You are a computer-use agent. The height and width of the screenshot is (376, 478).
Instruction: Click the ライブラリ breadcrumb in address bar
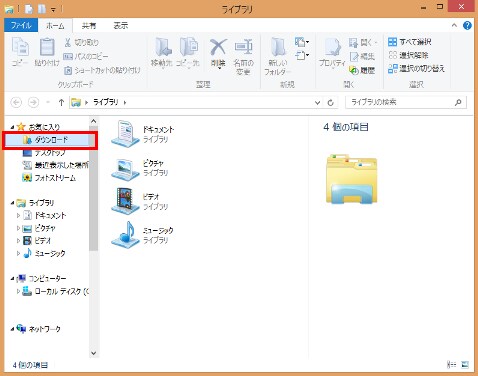pos(106,102)
